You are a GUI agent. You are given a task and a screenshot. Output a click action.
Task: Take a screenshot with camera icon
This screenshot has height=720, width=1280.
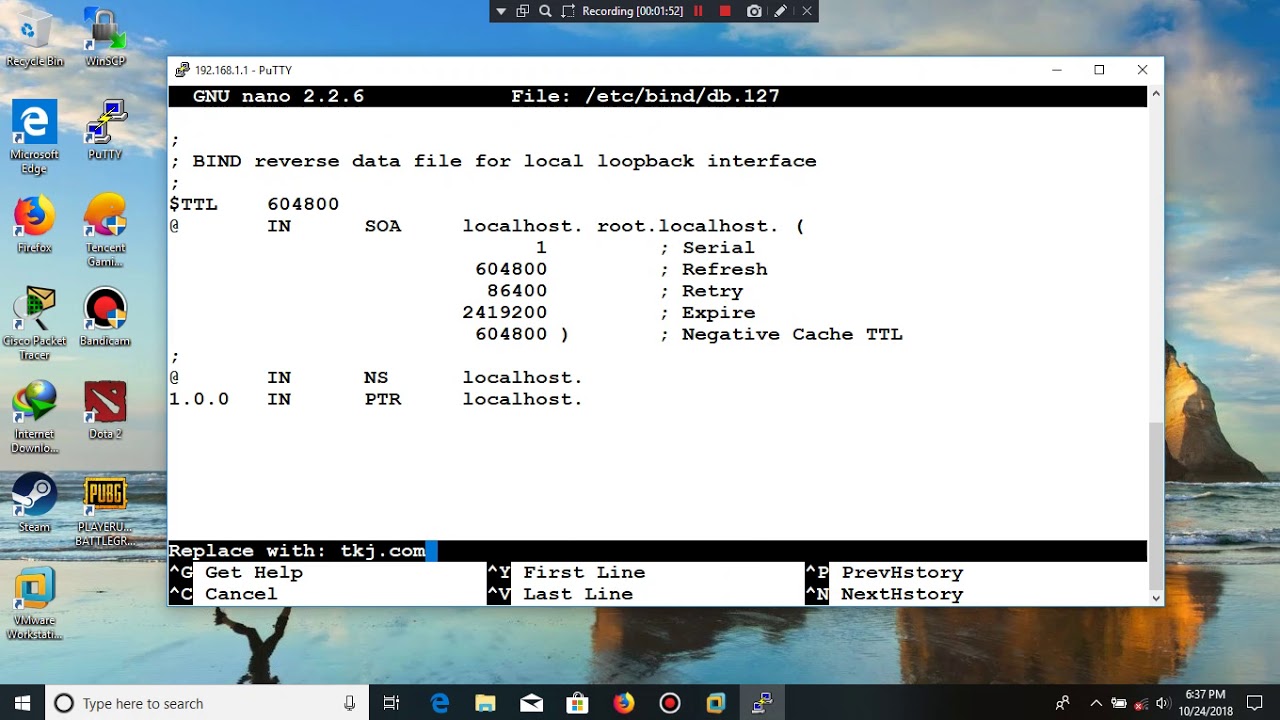point(754,11)
